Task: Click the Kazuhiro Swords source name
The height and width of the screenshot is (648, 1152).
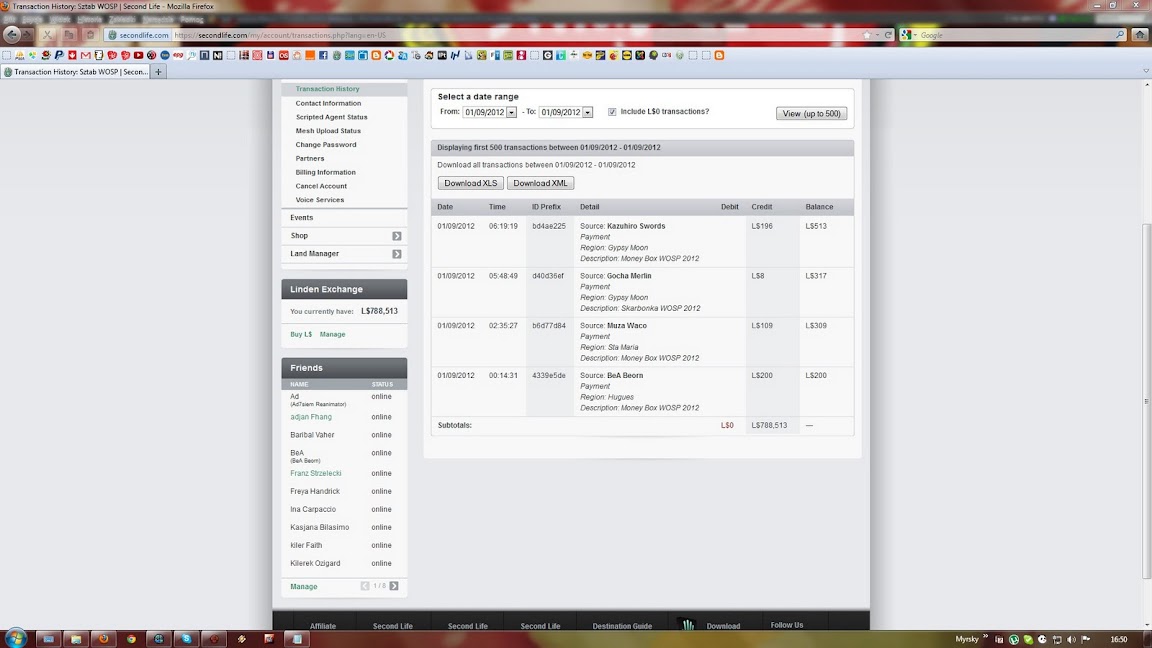Action: point(636,226)
